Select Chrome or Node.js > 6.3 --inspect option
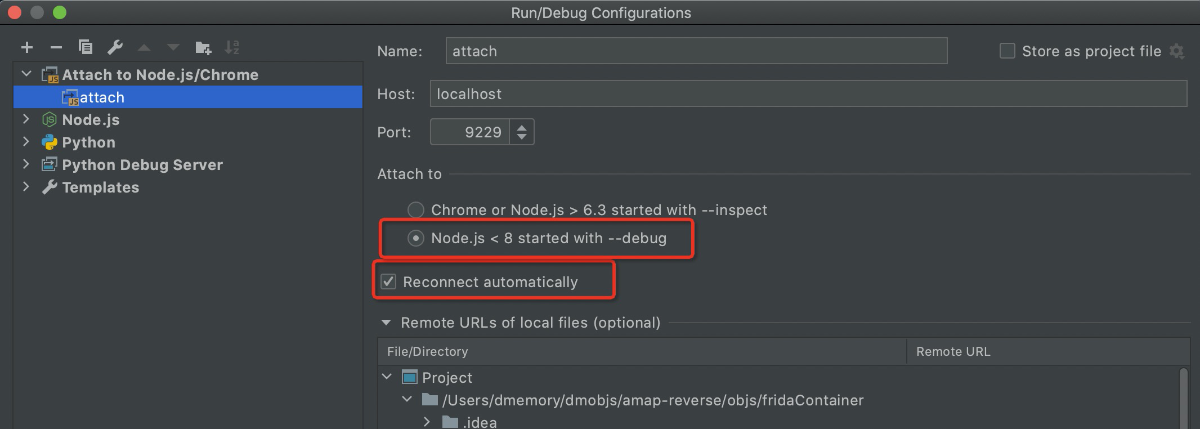The height and width of the screenshot is (429, 1200). pyautogui.click(x=416, y=211)
